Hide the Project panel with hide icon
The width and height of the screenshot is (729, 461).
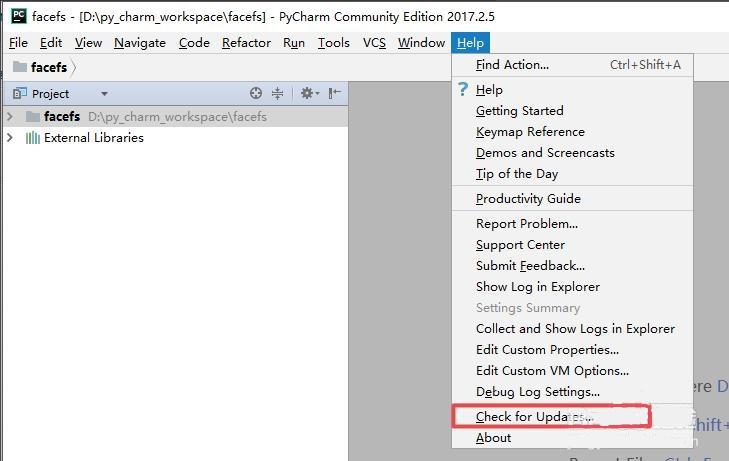334,93
